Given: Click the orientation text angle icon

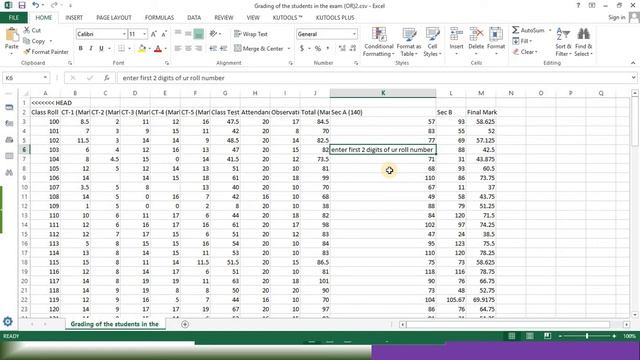Looking at the screenshot, I should point(213,34).
